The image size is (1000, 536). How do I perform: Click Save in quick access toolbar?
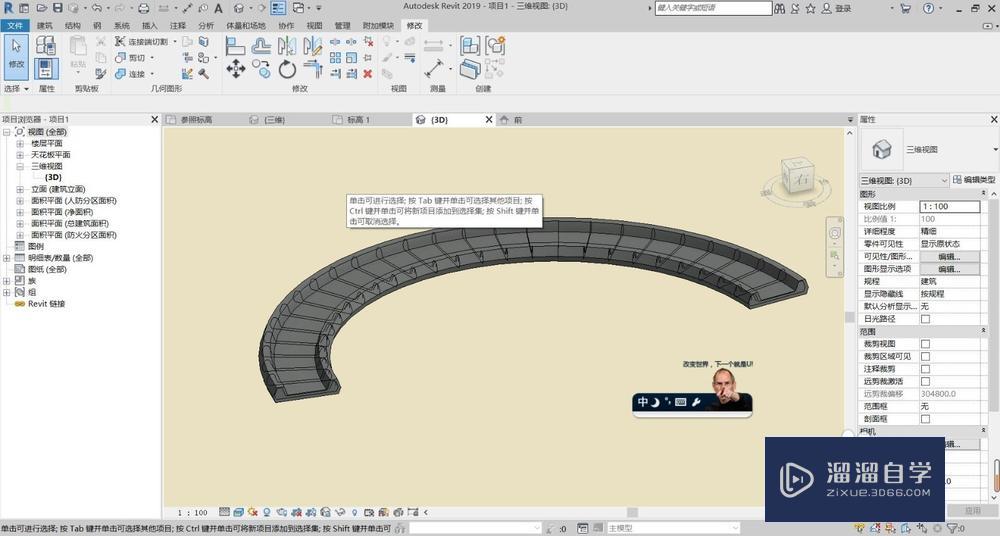57,8
